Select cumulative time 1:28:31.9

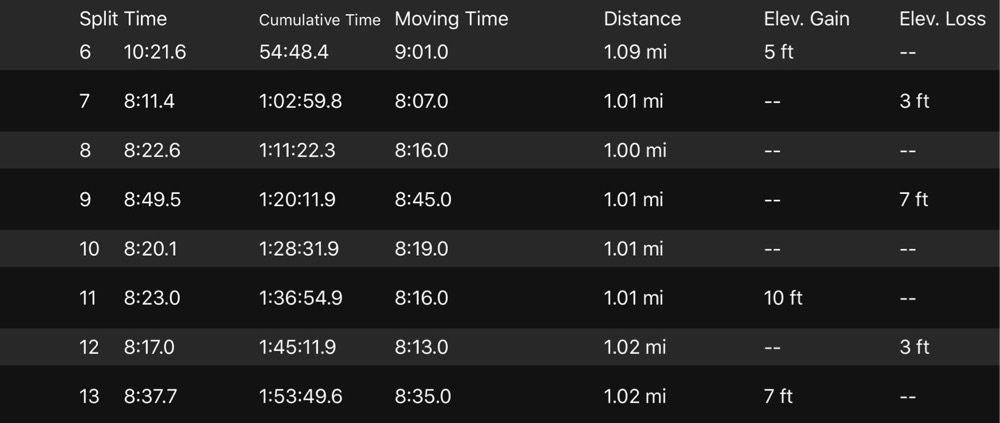coord(298,249)
